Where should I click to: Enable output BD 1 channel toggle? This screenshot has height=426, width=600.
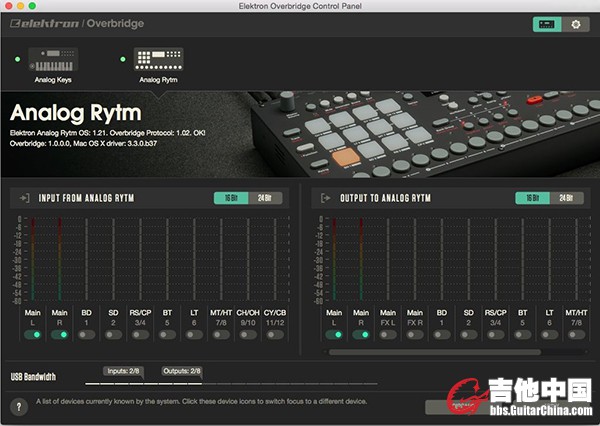tap(442, 335)
